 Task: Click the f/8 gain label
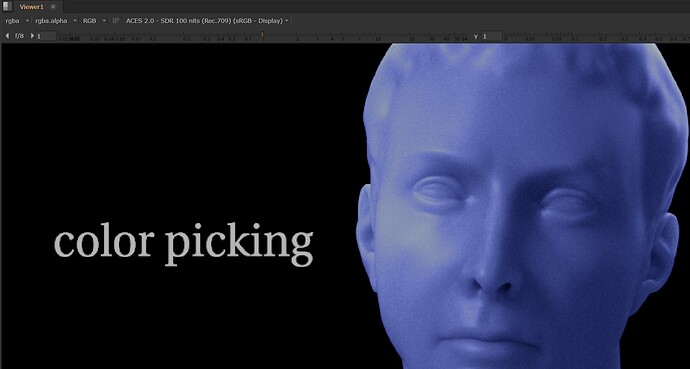19,36
